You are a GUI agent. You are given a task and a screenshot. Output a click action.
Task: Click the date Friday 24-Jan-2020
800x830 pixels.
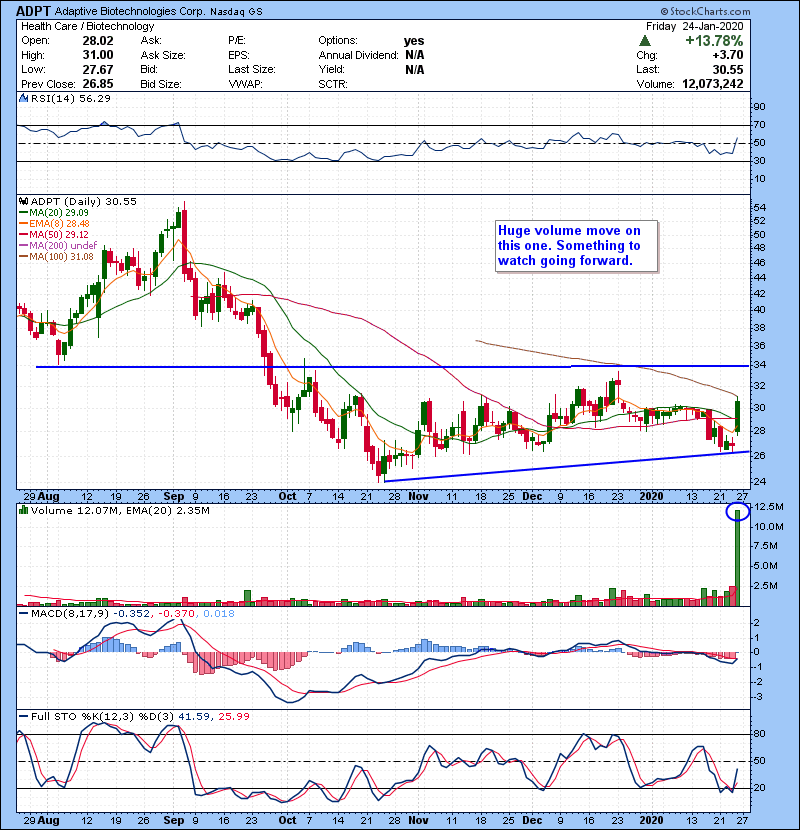tap(695, 26)
